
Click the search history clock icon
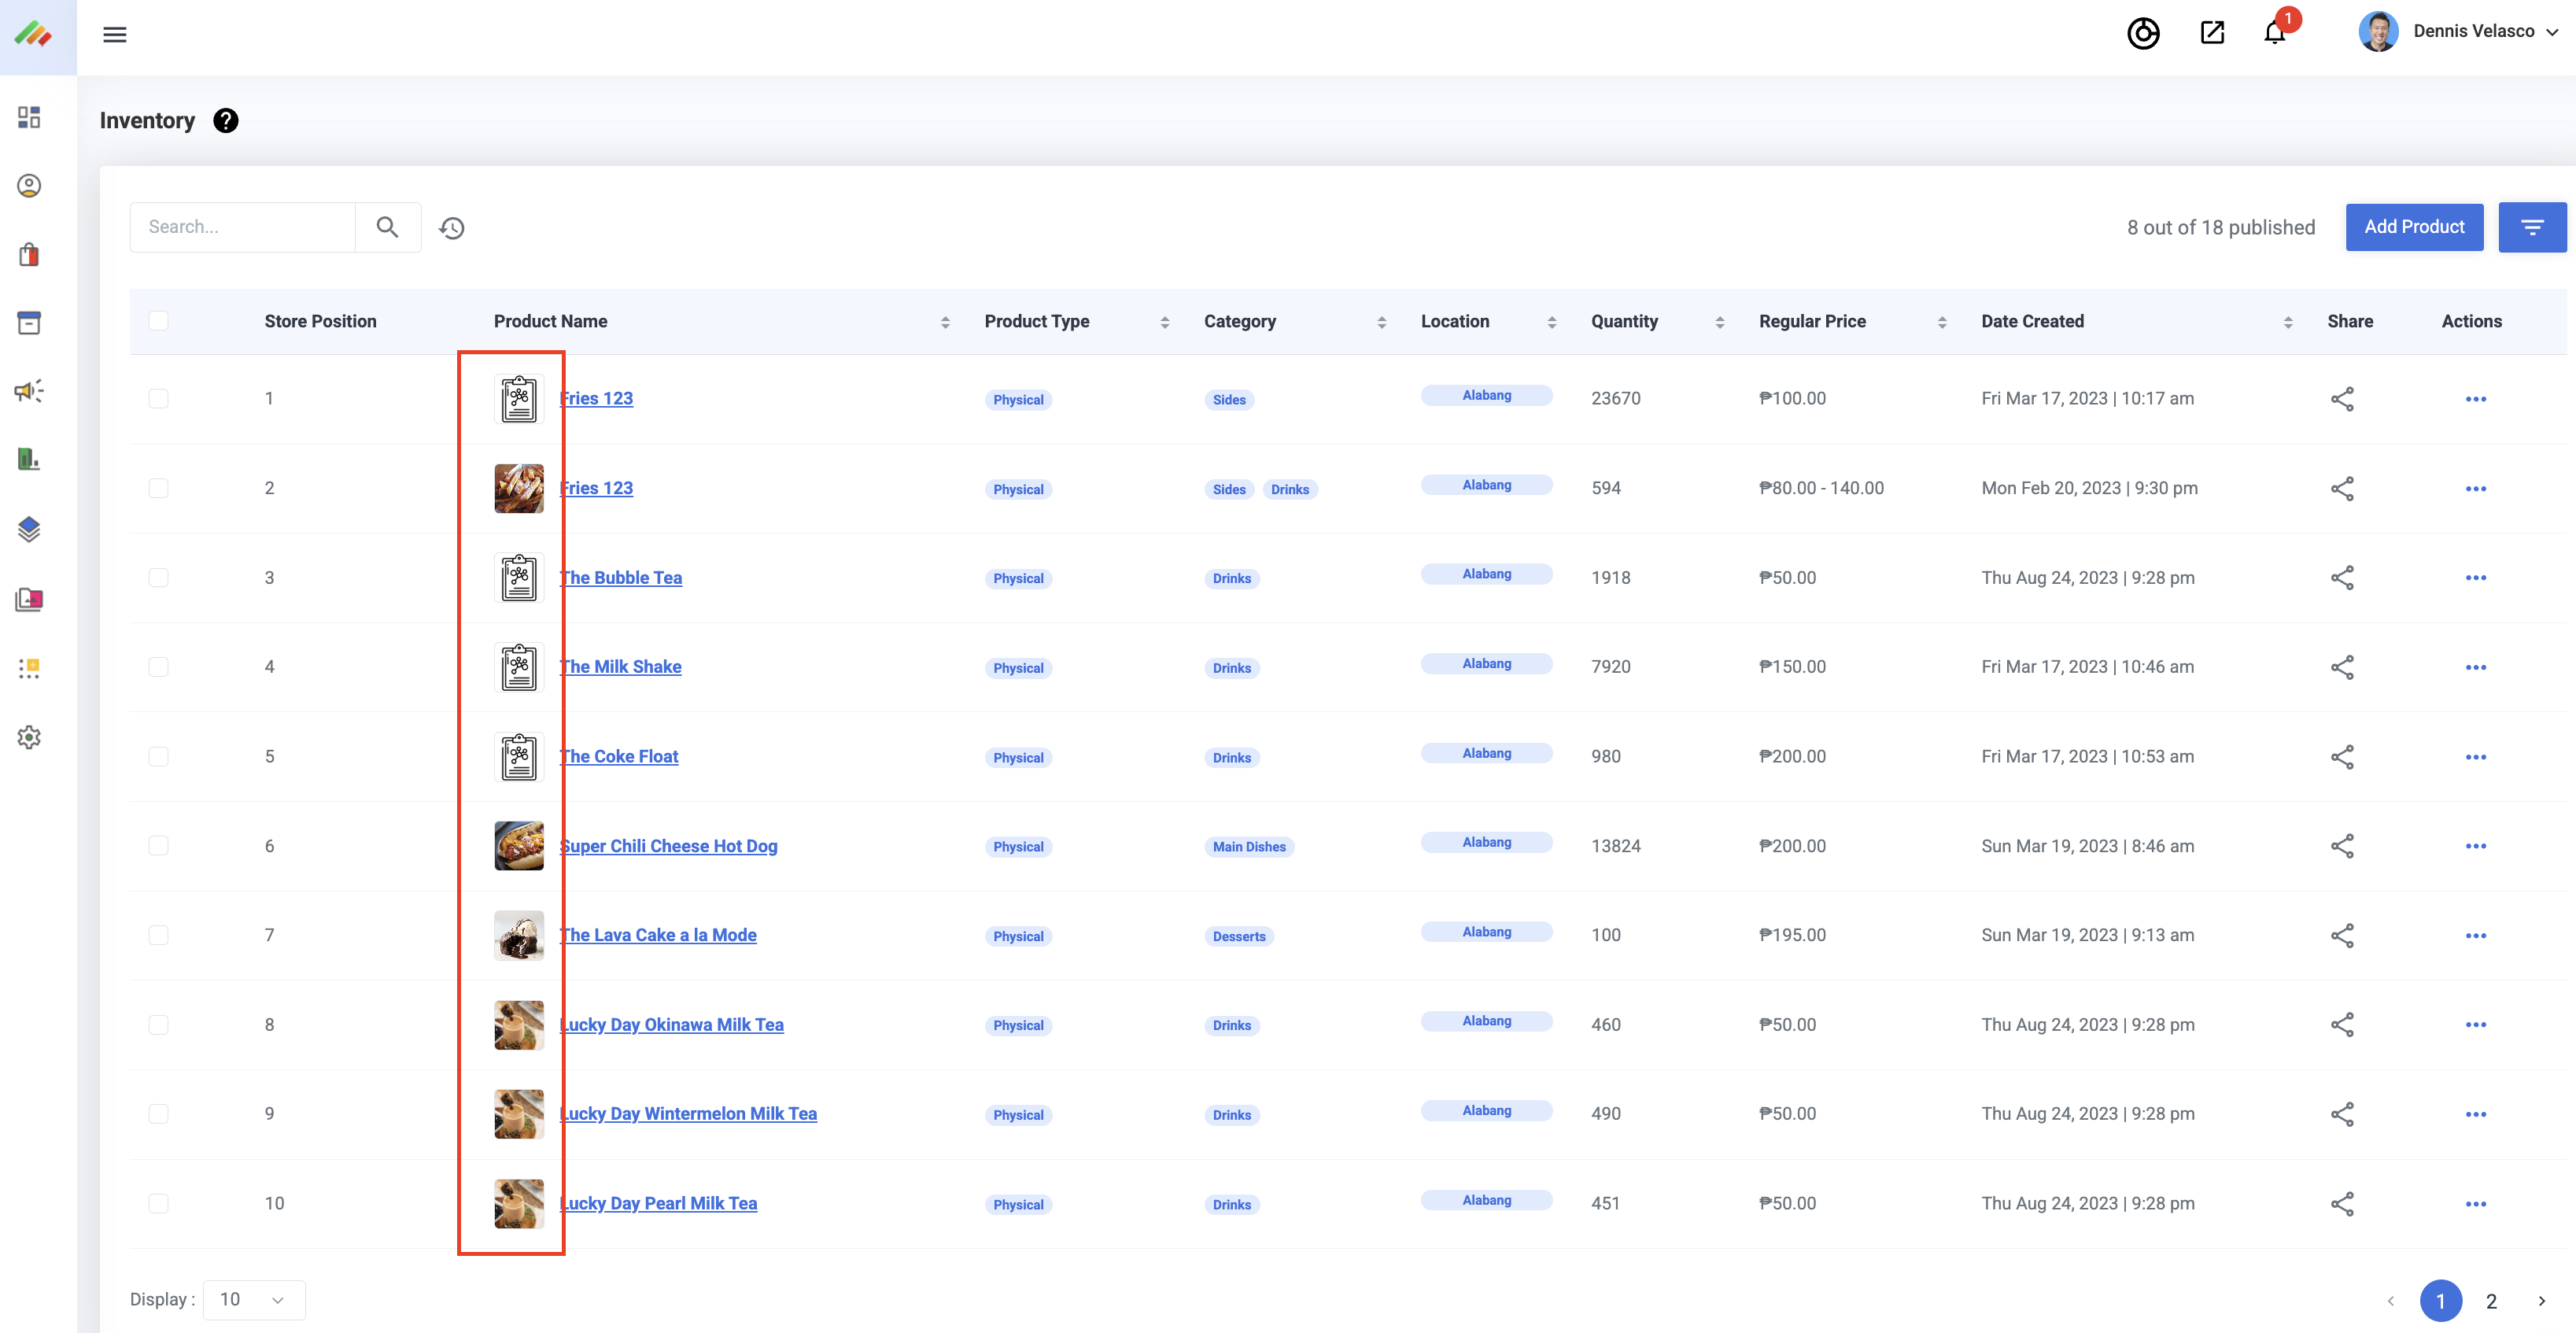pos(452,227)
